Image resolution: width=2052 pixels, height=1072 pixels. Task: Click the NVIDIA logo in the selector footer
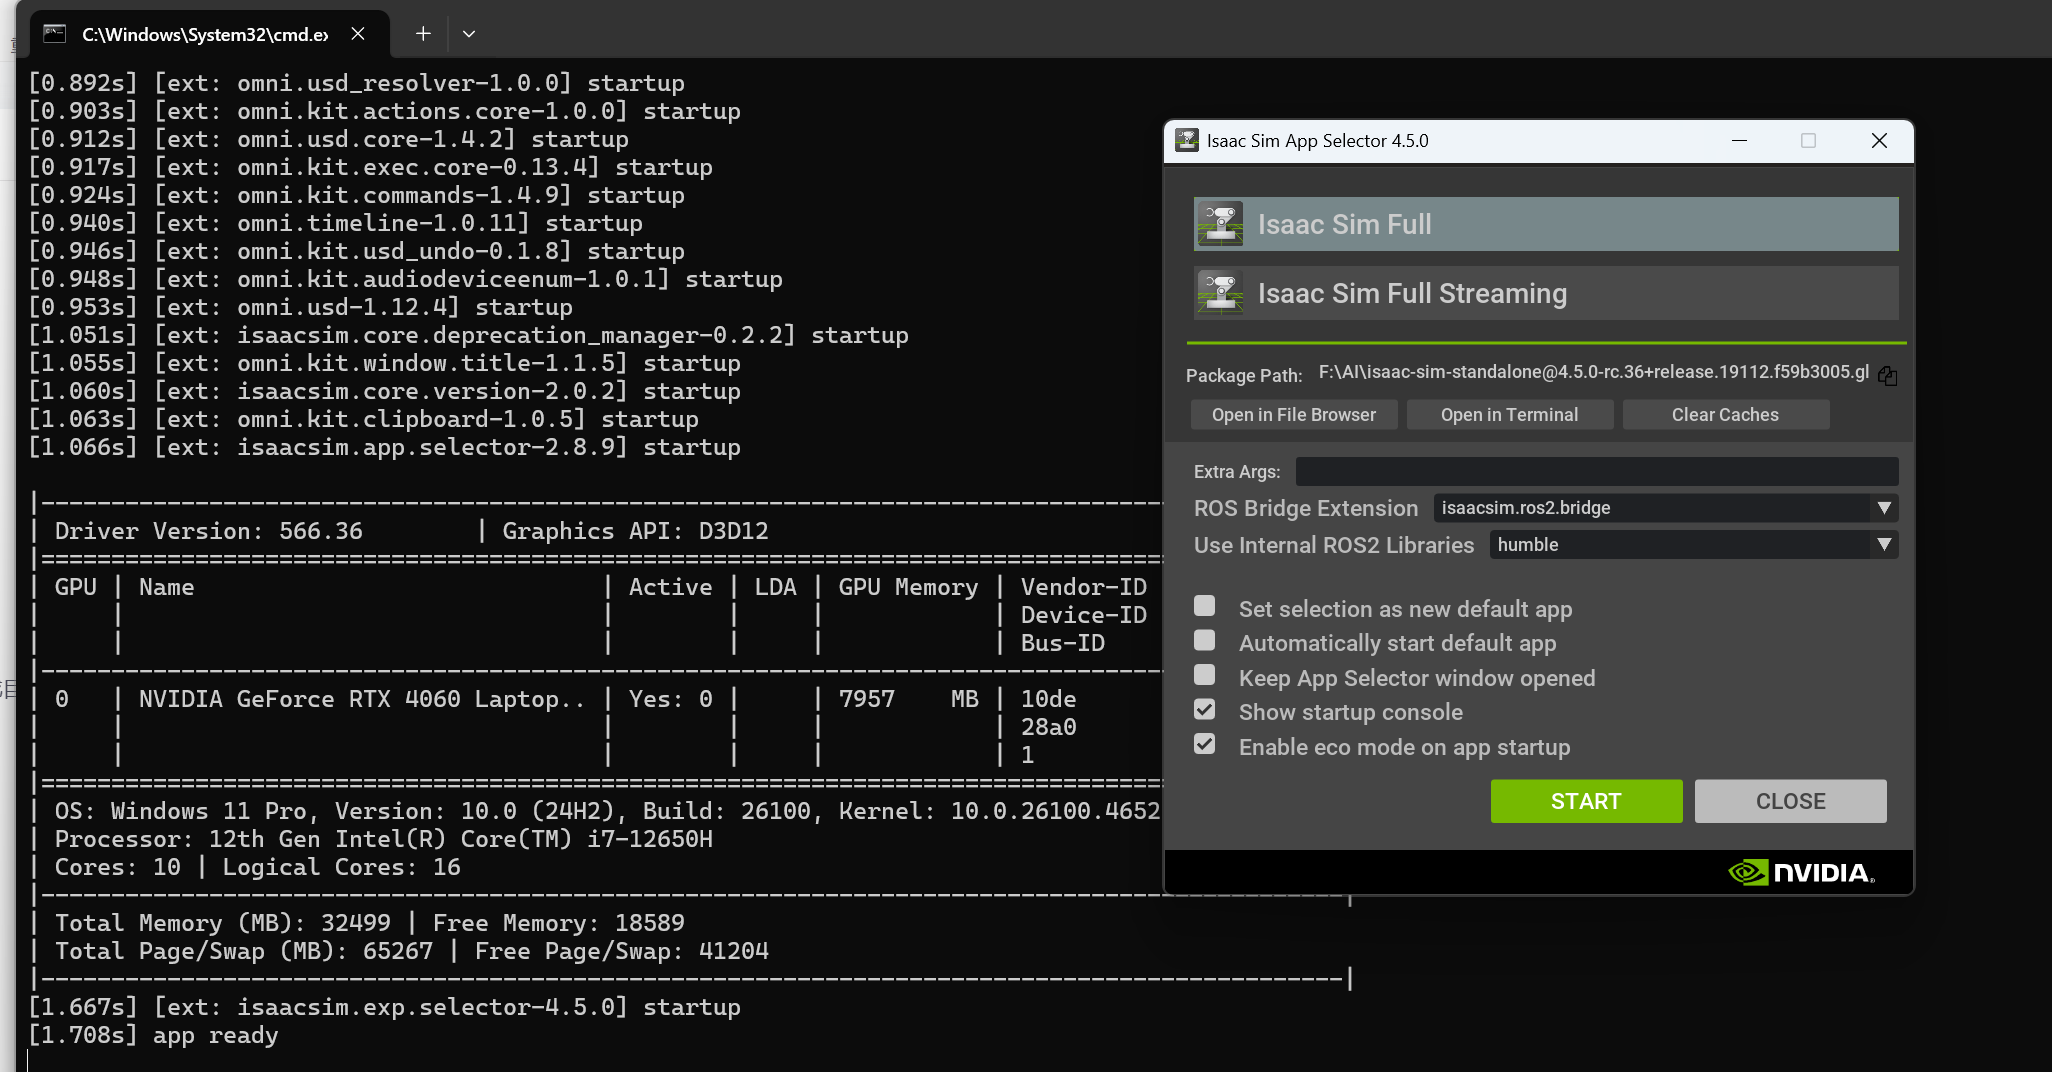point(1801,873)
